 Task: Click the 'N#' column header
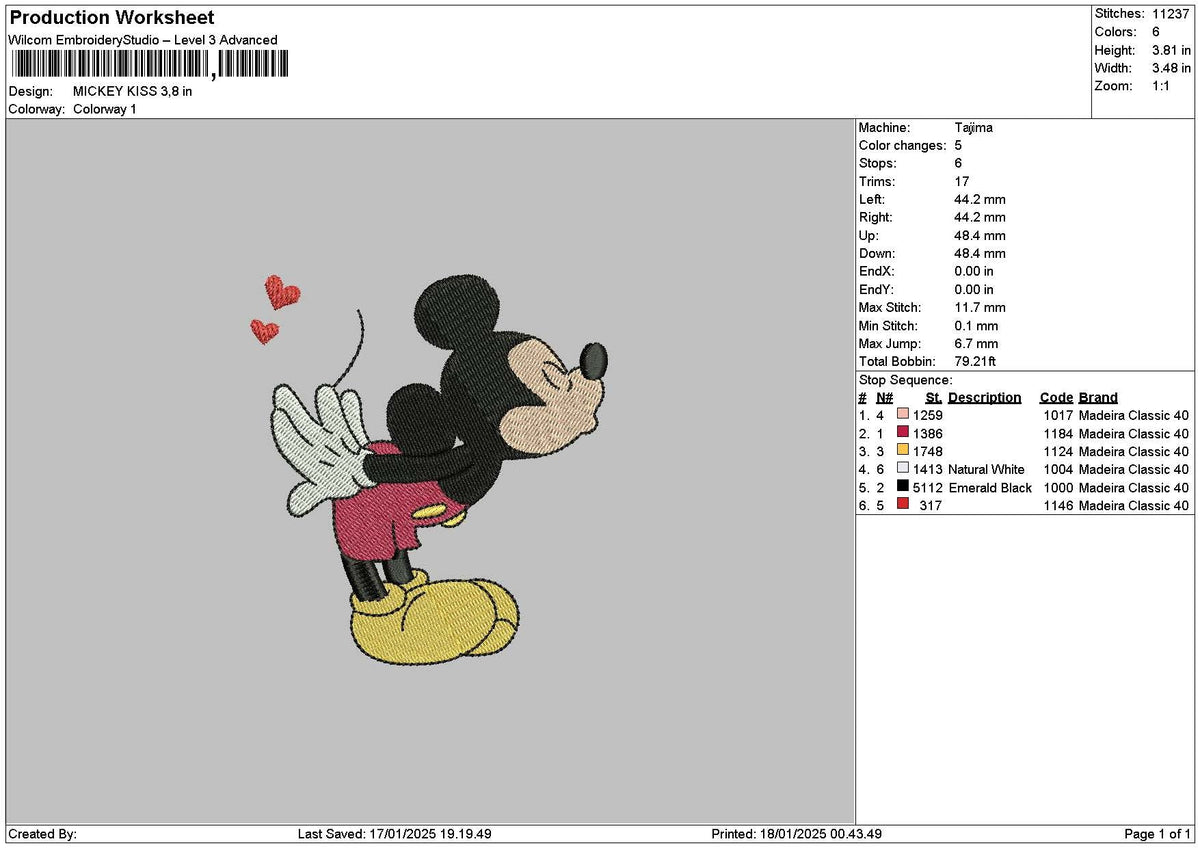(x=885, y=398)
